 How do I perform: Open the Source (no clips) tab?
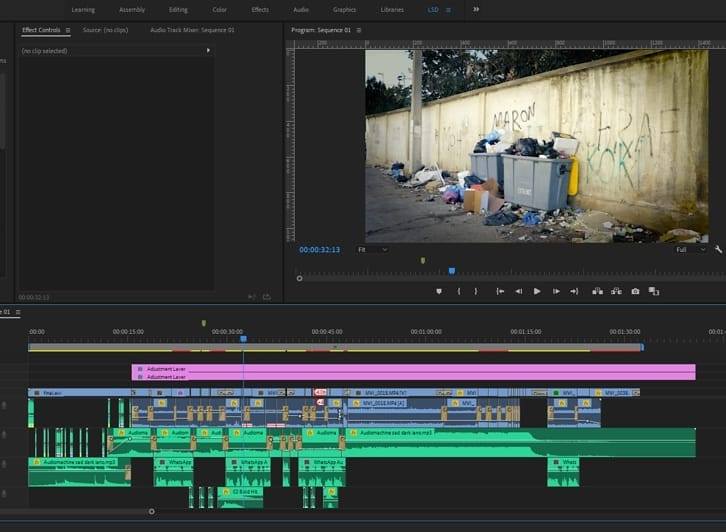pos(105,30)
